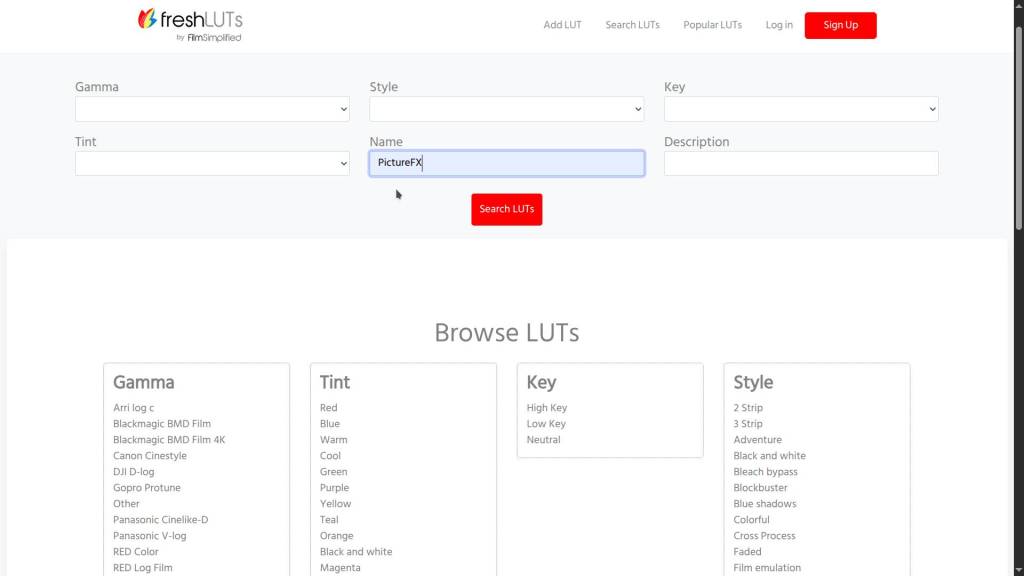This screenshot has width=1024, height=576.
Task: Click the Sign Up button
Action: (x=840, y=25)
